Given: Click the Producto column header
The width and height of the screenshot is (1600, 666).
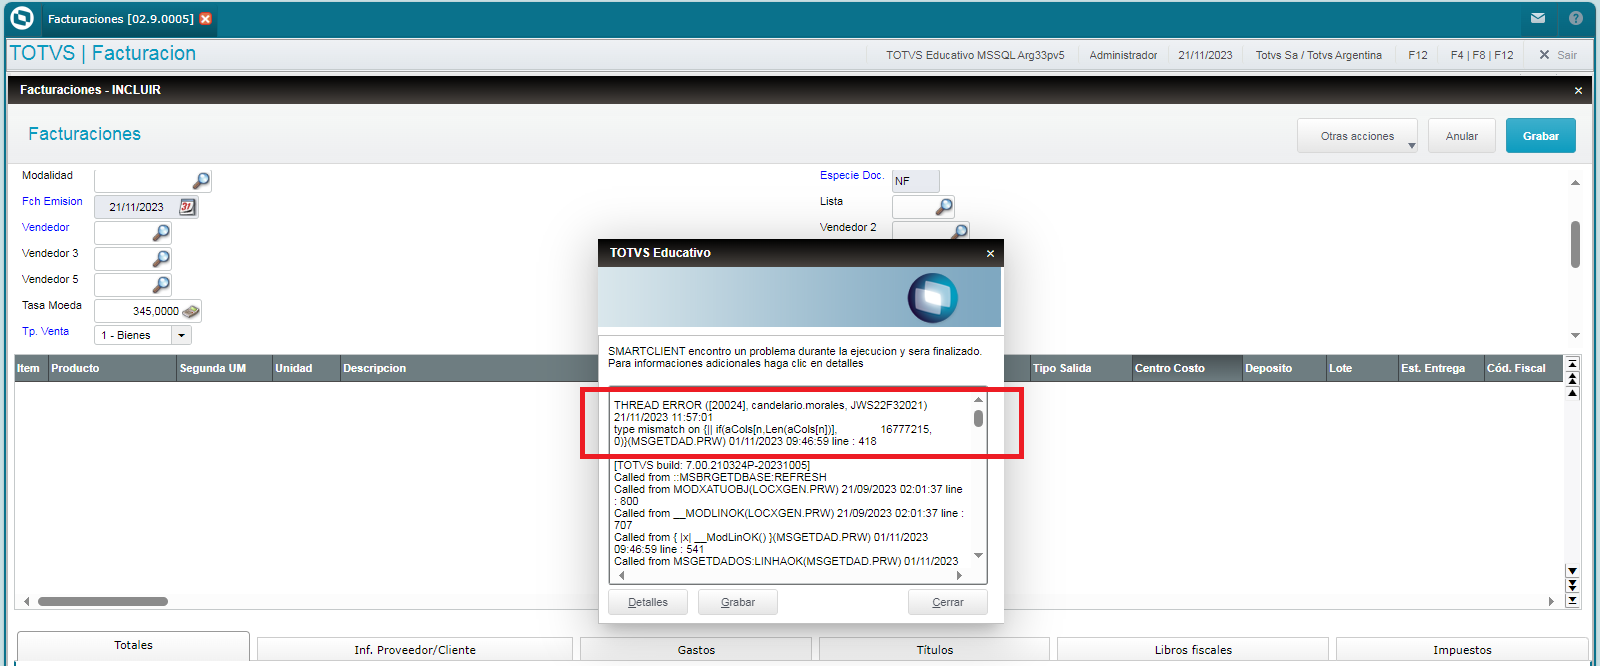Looking at the screenshot, I should (112, 368).
